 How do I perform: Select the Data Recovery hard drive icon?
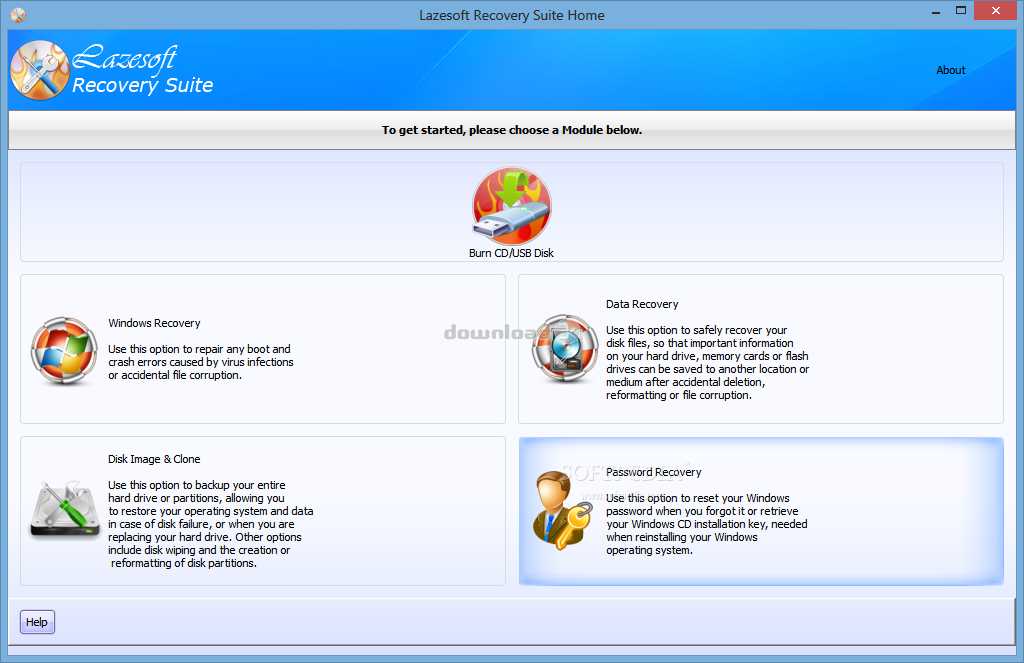point(564,349)
